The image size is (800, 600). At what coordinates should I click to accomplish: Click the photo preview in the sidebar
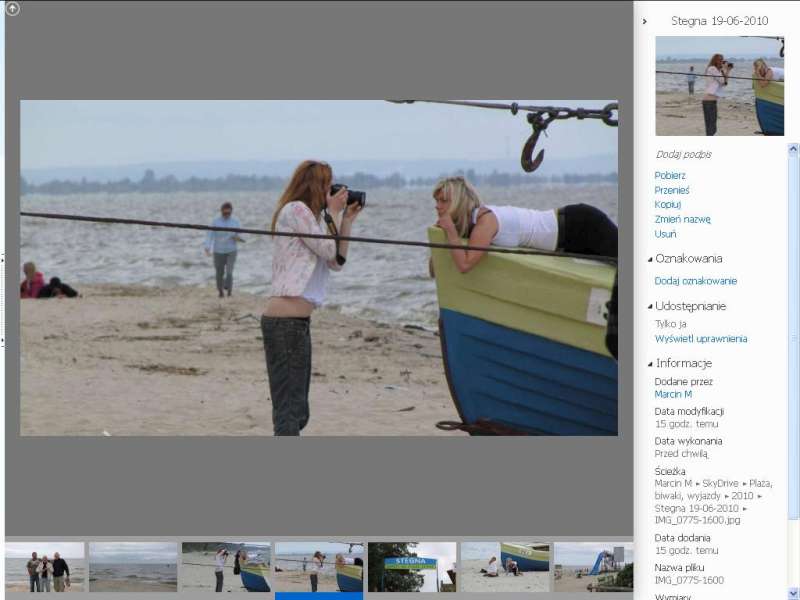(x=719, y=86)
